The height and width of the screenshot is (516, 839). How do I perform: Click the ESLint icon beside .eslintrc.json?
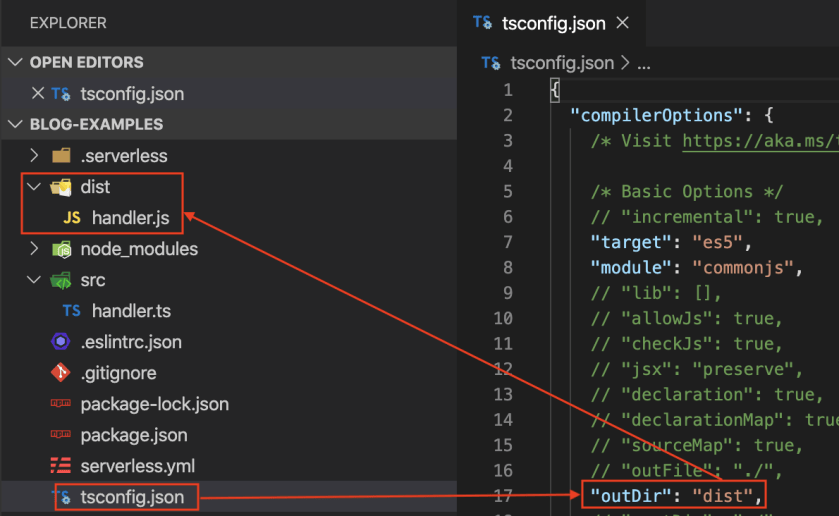coord(60,342)
